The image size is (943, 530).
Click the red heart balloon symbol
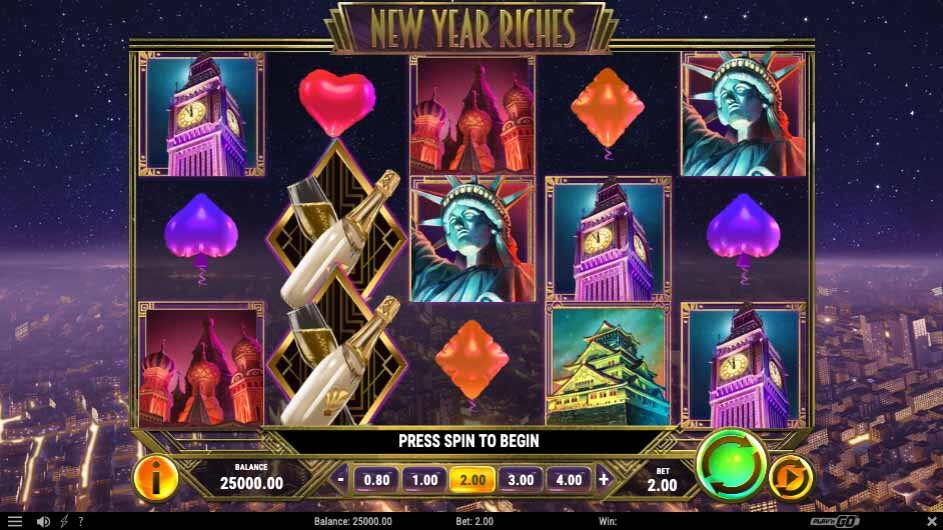(337, 101)
